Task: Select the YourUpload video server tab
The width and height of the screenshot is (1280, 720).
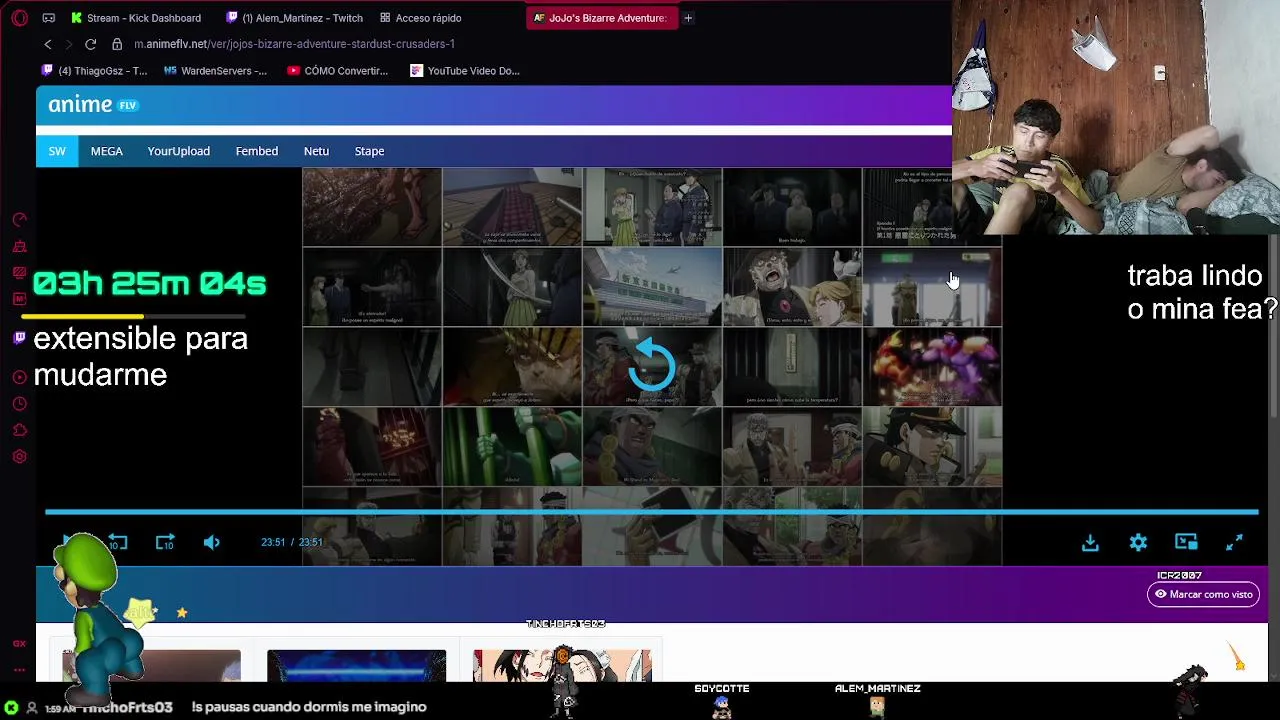Action: coord(179,151)
